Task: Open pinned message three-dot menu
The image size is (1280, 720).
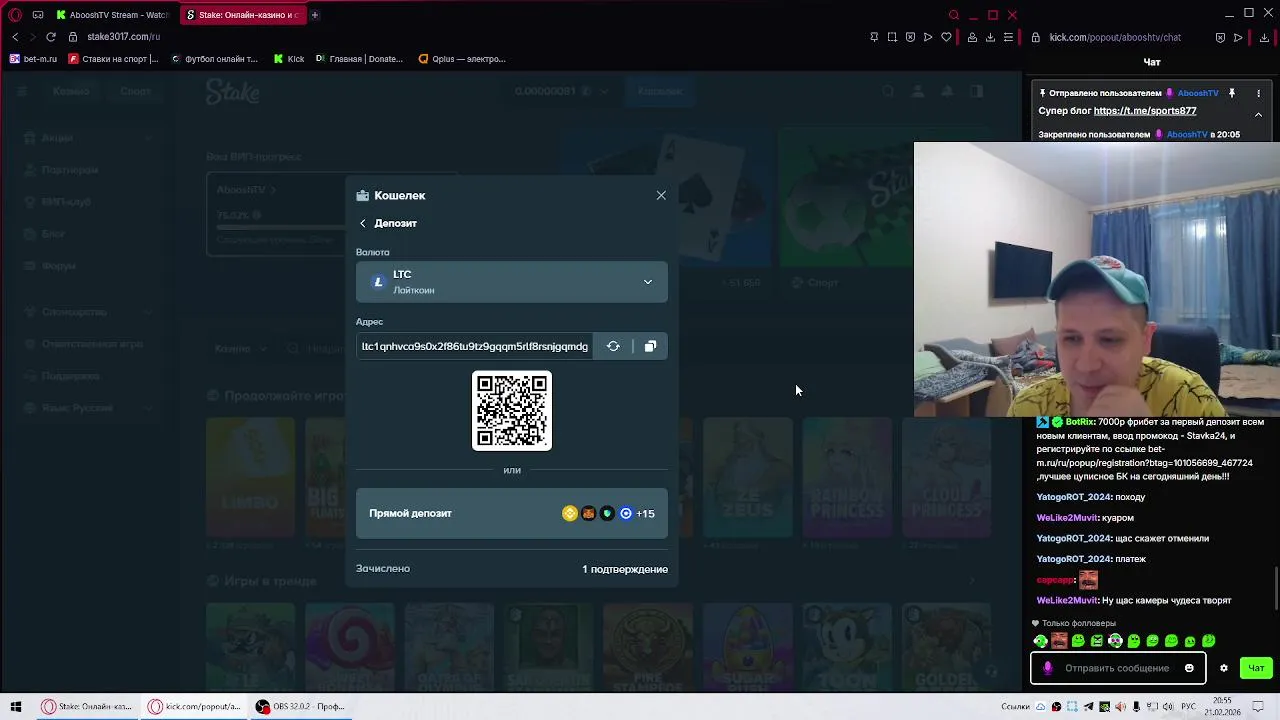Action: click(1259, 93)
